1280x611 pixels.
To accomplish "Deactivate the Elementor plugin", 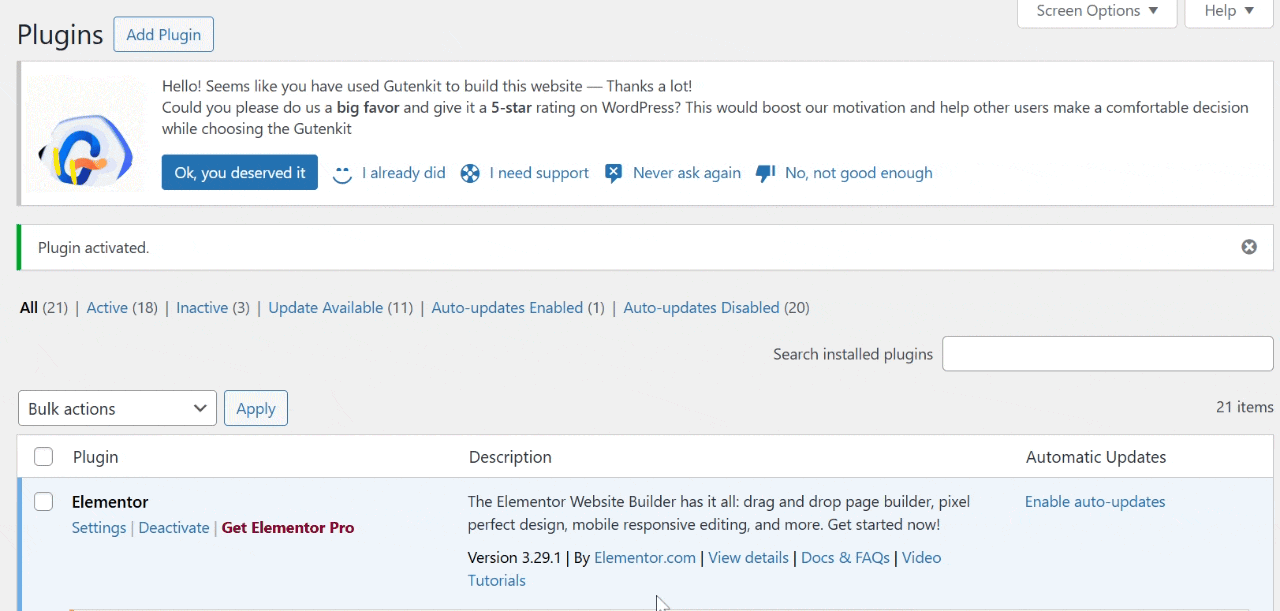I will [x=174, y=527].
